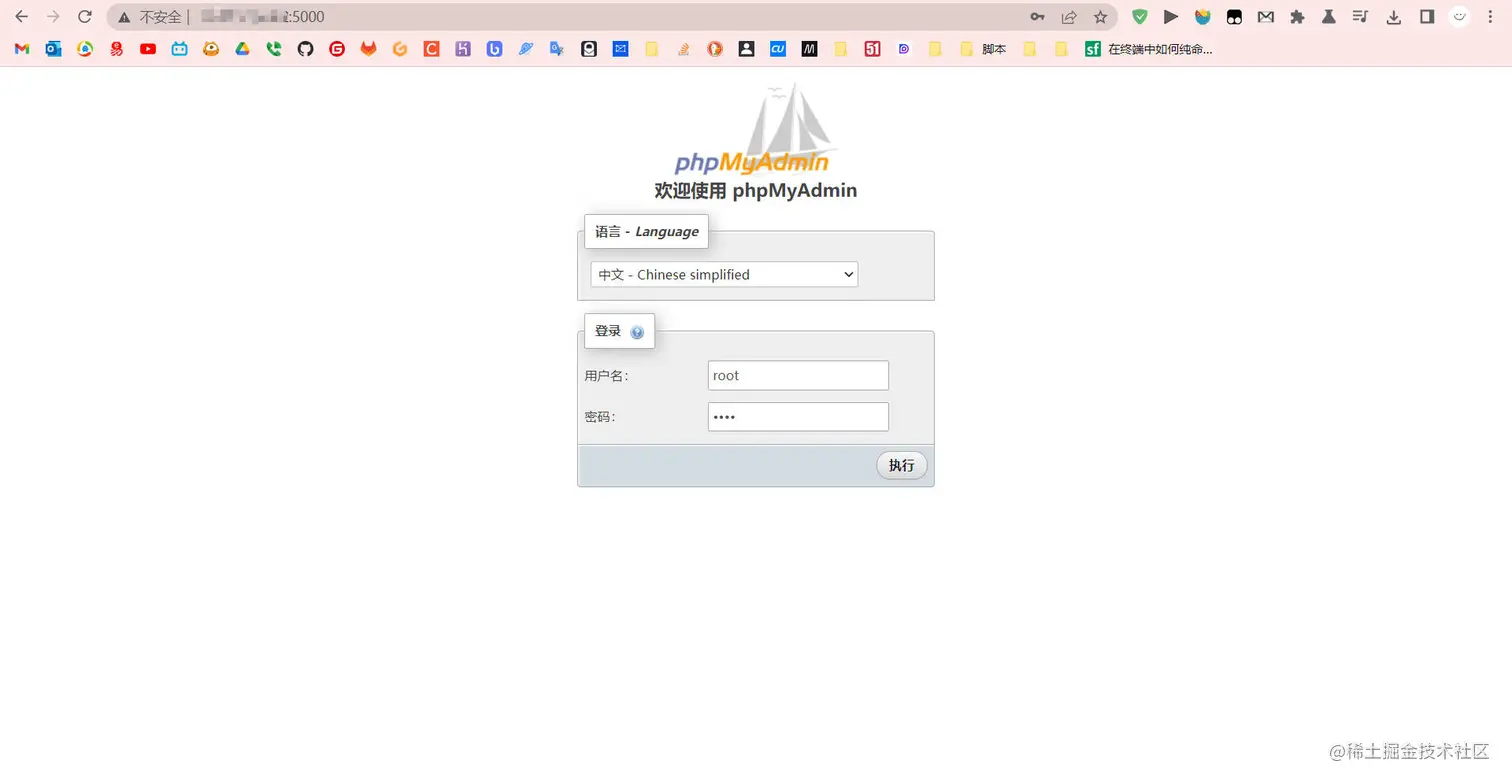Open the 语言 Language dropdown
The height and width of the screenshot is (784, 1512).
pyautogui.click(x=722, y=274)
